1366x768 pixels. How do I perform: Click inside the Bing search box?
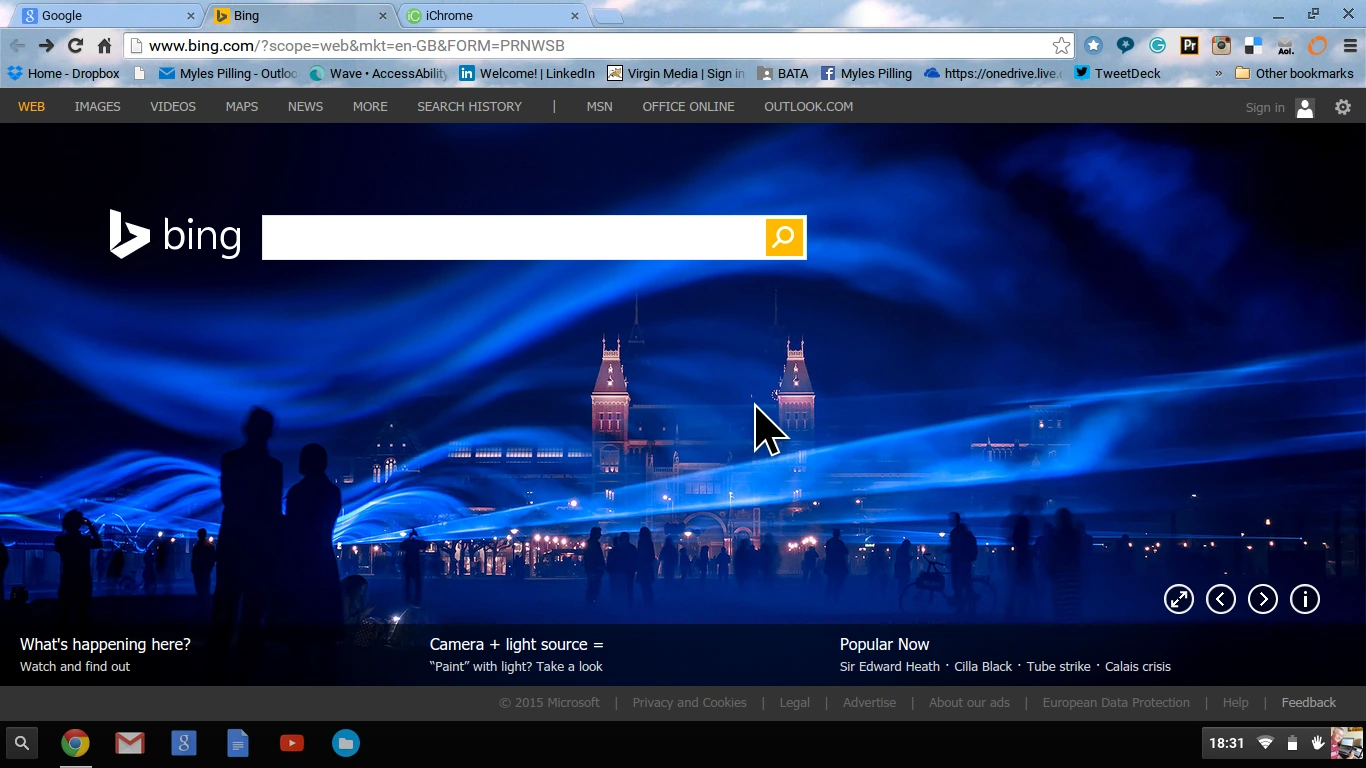pos(512,237)
